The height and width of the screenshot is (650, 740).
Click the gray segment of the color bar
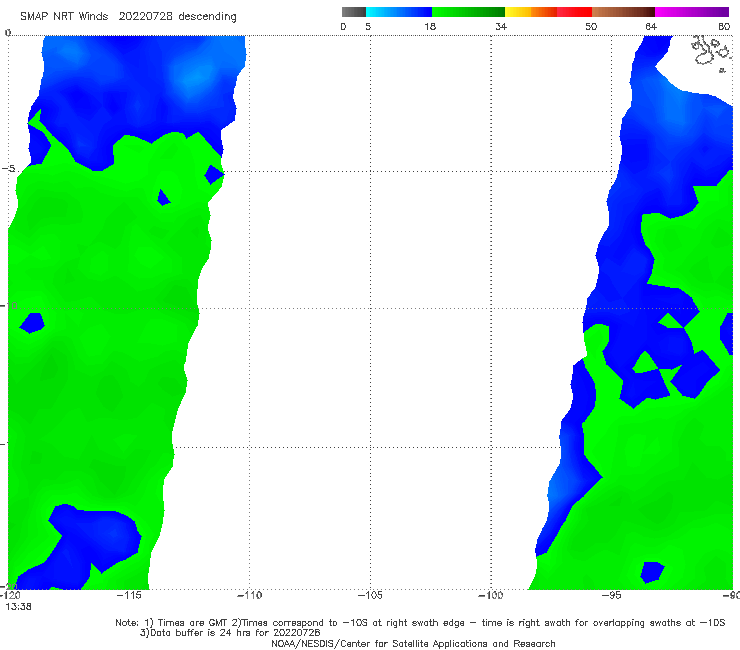(354, 12)
